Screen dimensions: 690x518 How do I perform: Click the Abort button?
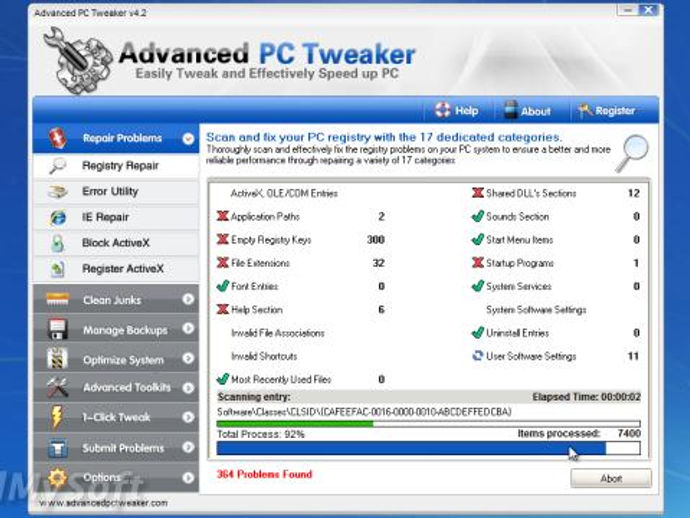611,478
